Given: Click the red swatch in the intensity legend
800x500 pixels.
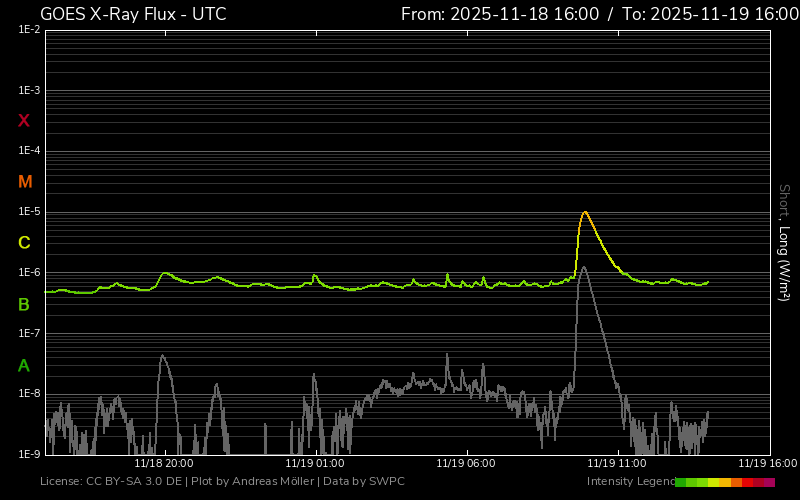Looking at the screenshot, I should [748, 482].
